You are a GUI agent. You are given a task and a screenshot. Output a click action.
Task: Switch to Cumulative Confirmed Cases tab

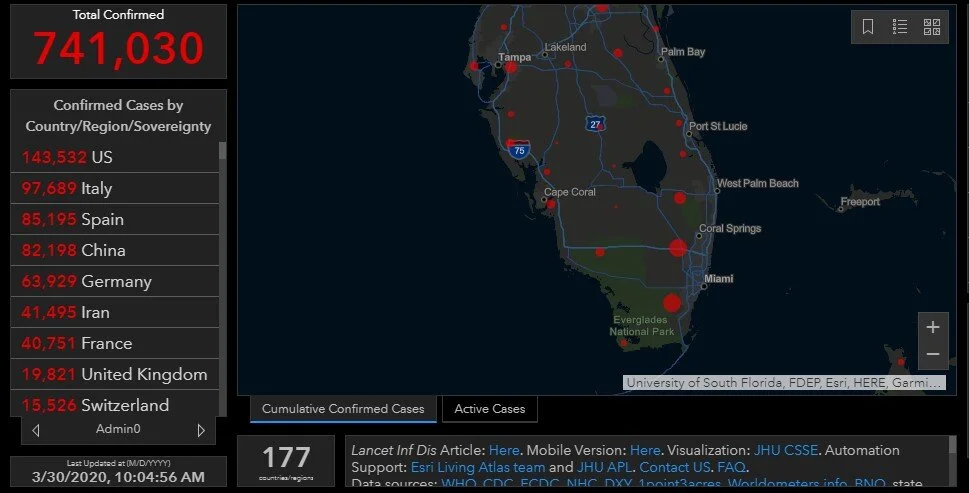tap(343, 409)
